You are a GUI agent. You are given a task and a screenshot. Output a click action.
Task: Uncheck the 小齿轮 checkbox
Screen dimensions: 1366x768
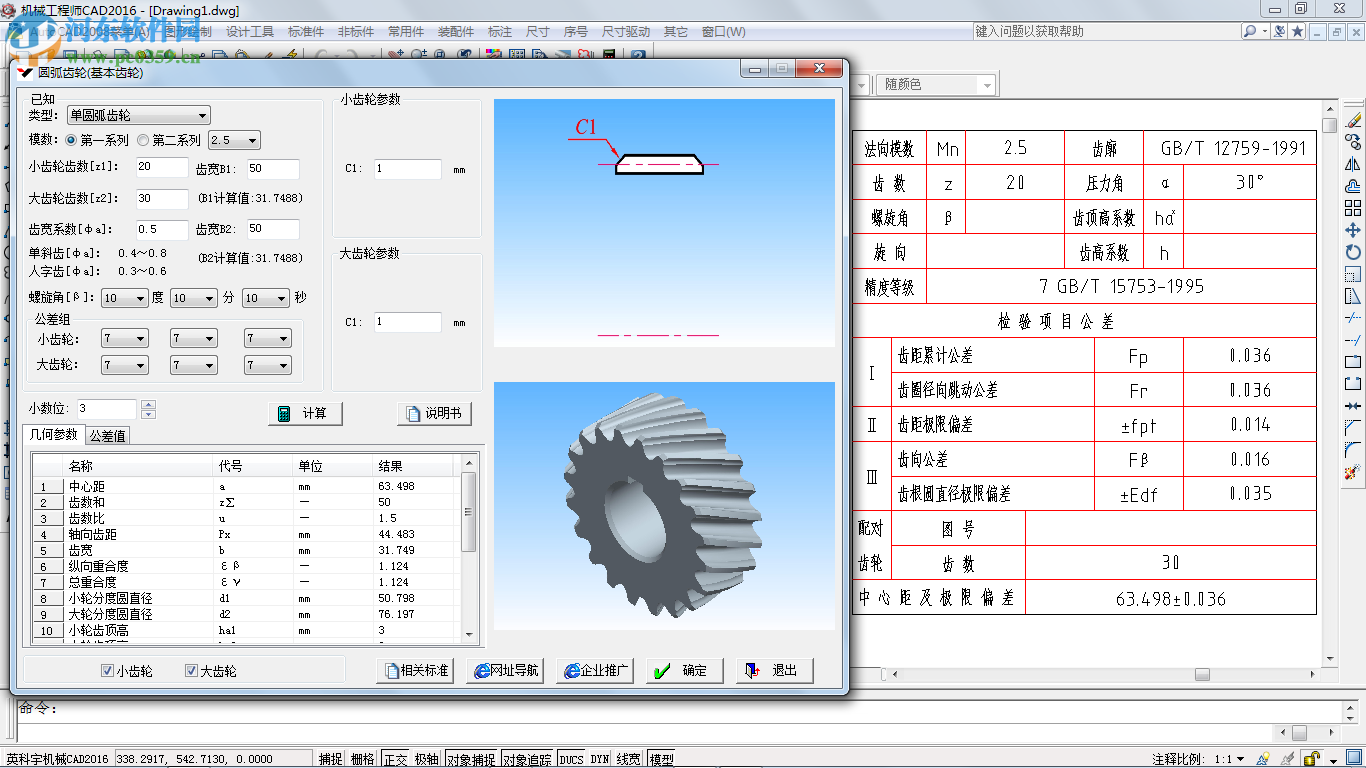pos(108,671)
